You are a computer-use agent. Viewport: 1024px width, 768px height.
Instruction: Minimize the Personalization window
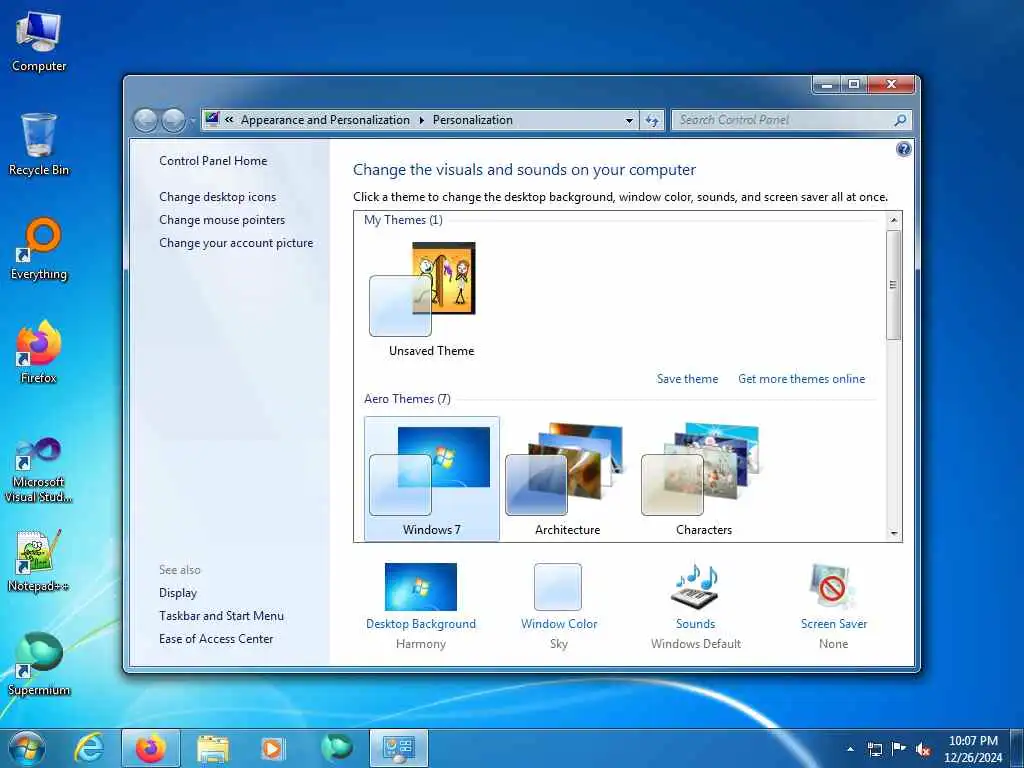[827, 84]
